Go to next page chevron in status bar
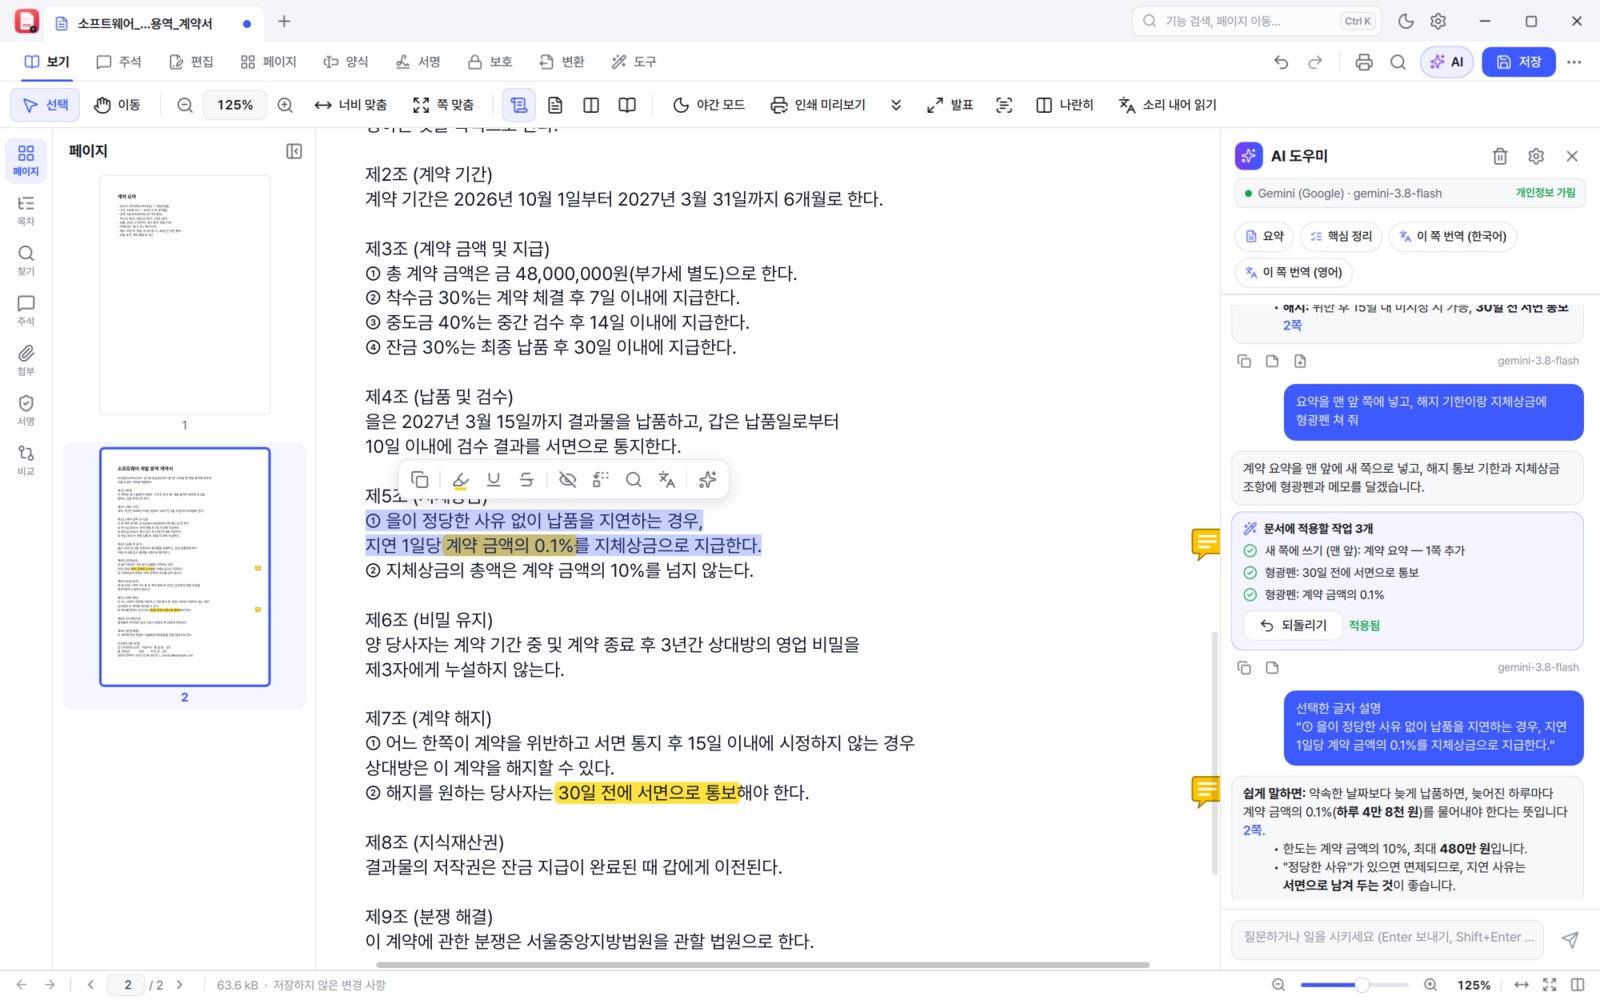1600x1000 pixels. [x=180, y=985]
